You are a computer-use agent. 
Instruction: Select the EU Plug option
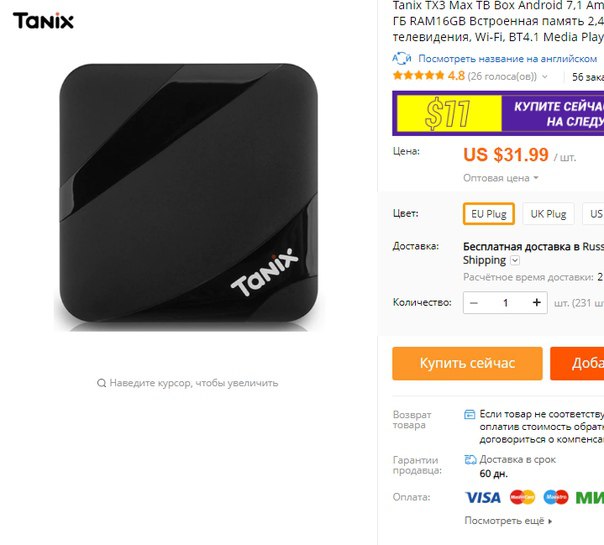tap(489, 214)
